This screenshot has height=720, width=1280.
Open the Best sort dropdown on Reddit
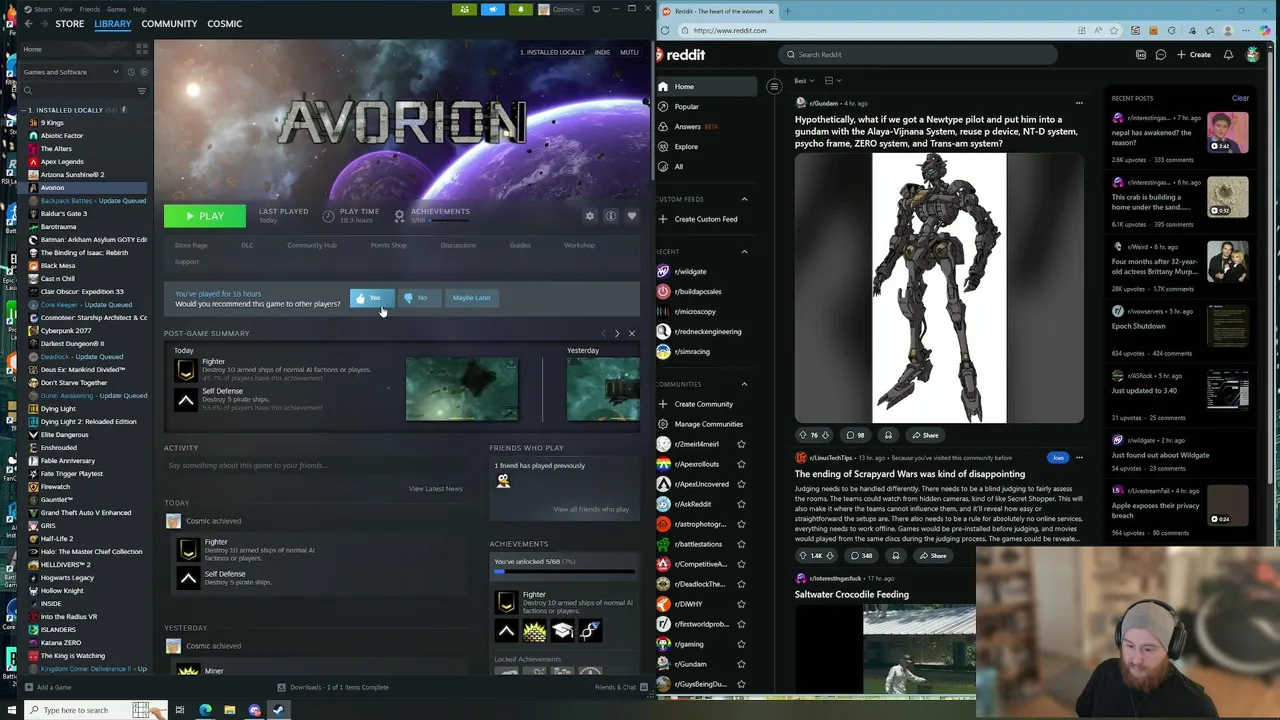pyautogui.click(x=804, y=80)
